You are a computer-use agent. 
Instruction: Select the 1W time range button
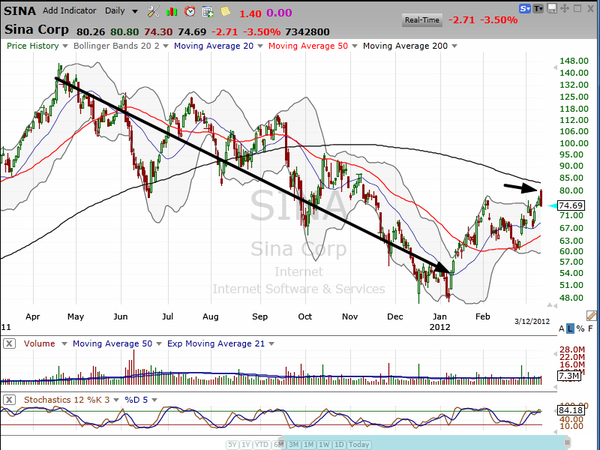[324, 445]
